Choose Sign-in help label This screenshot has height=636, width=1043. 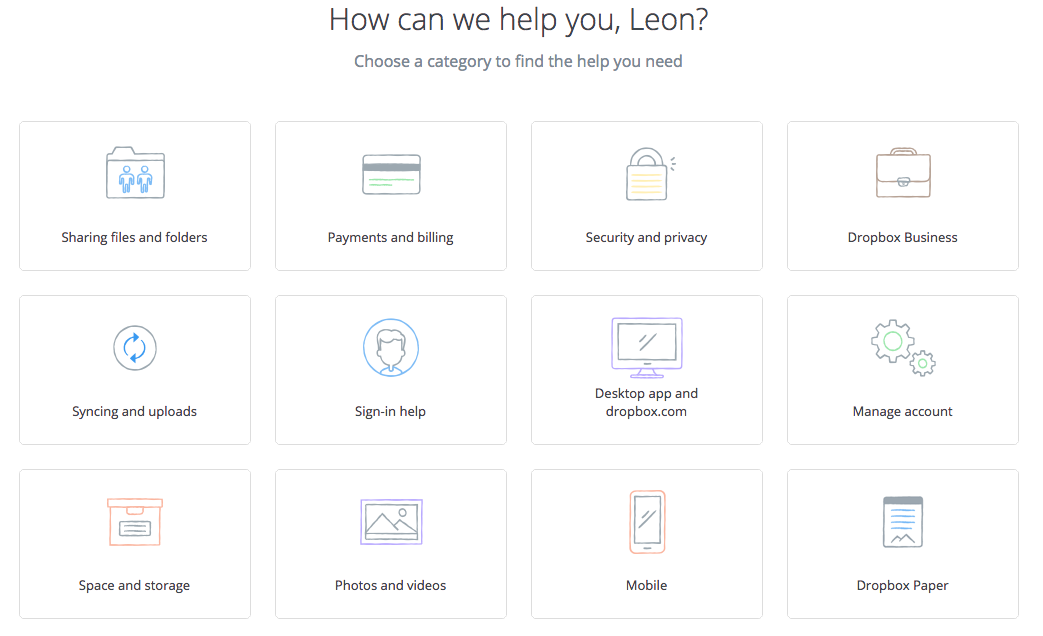tap(390, 412)
